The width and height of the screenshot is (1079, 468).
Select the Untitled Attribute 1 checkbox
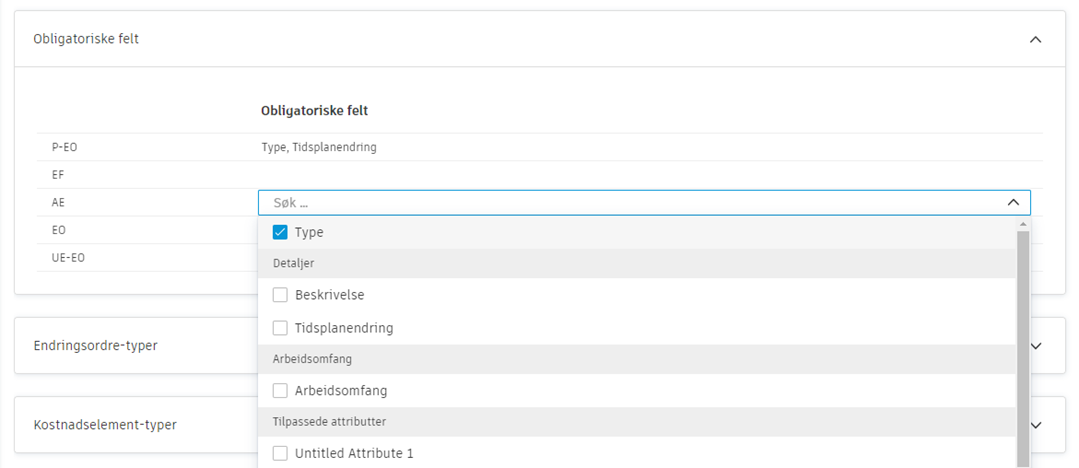[280, 454]
